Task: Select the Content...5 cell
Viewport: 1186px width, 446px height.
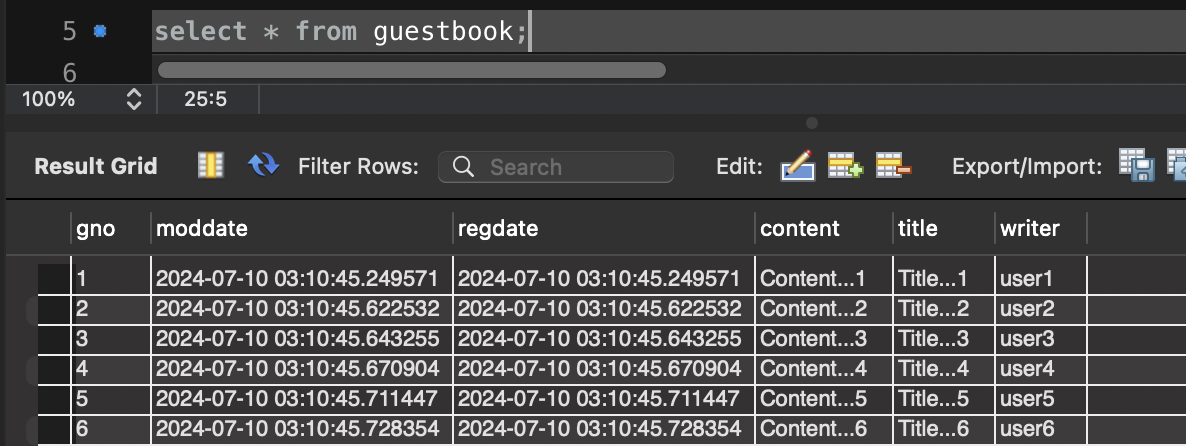Action: coord(824,398)
